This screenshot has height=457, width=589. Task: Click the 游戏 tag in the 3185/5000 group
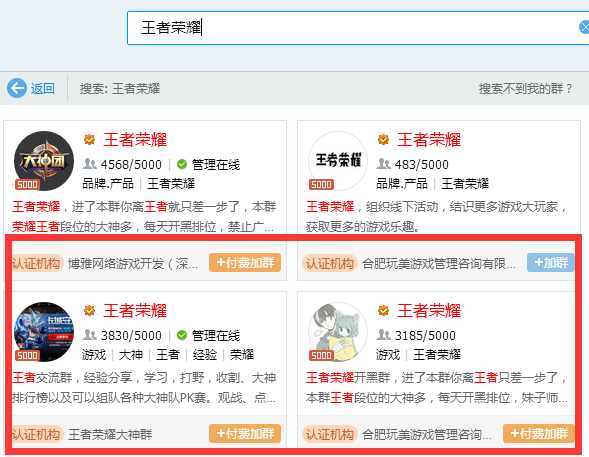[x=388, y=354]
